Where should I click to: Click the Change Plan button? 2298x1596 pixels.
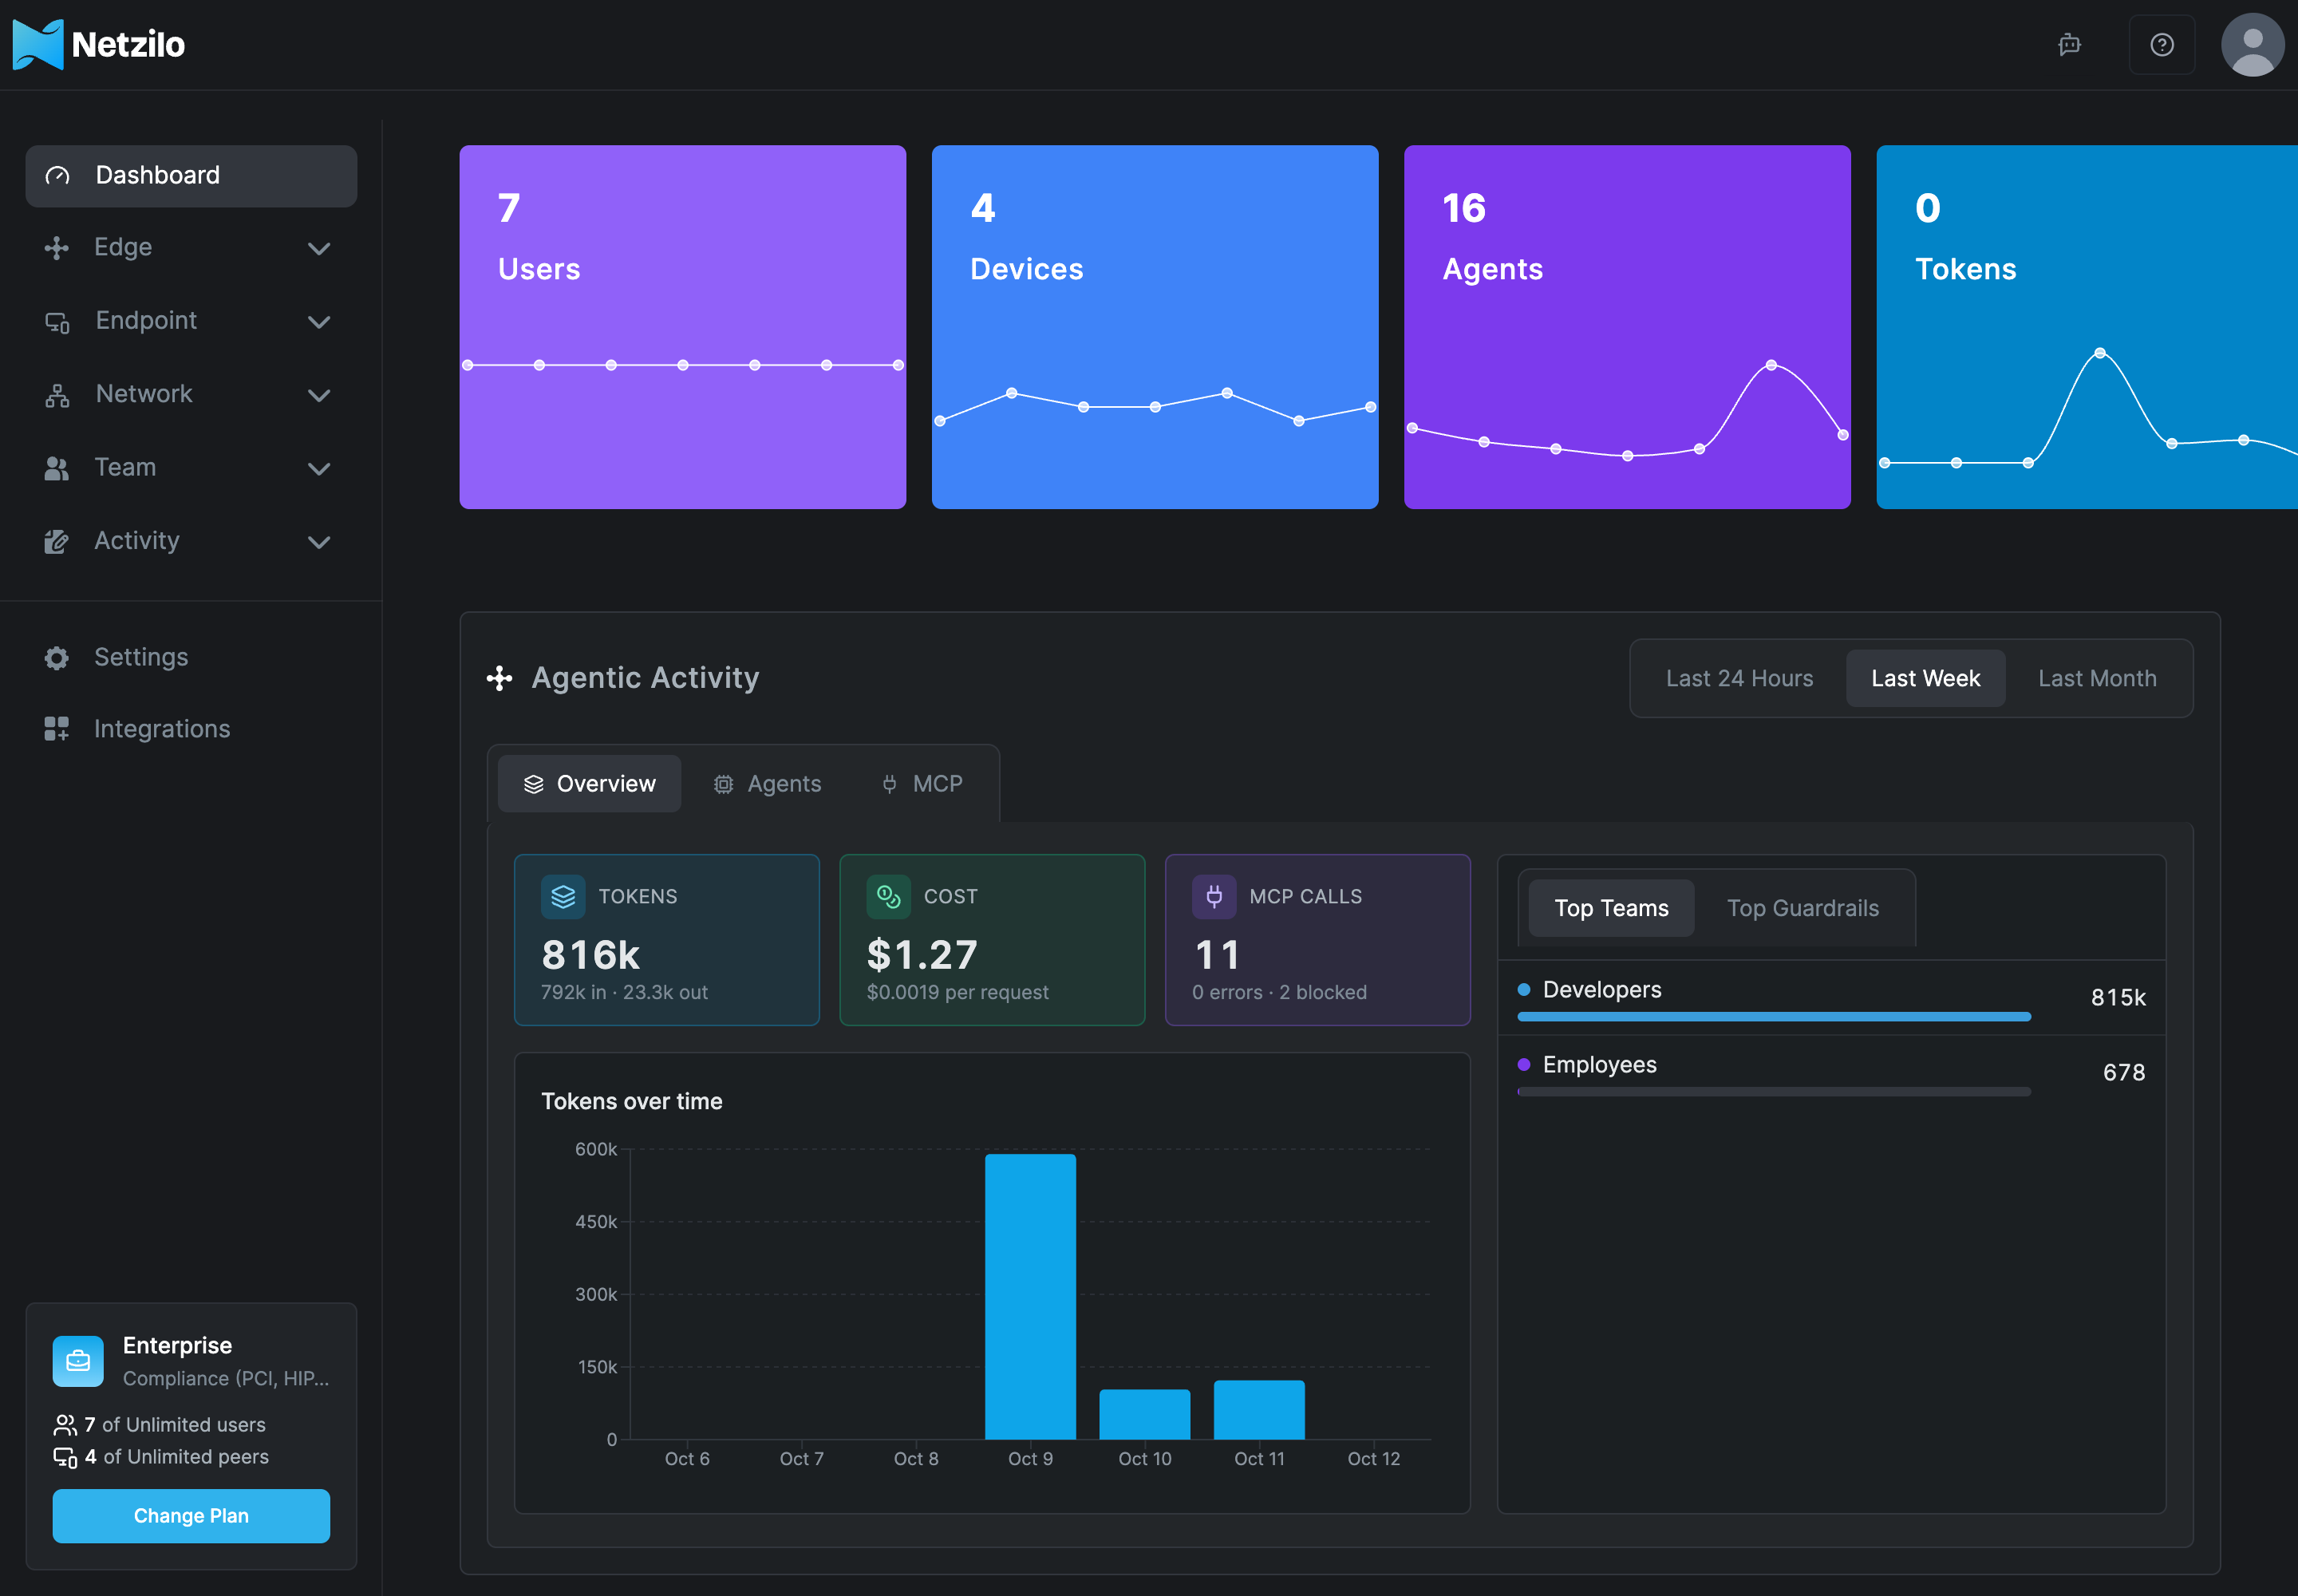coord(191,1516)
